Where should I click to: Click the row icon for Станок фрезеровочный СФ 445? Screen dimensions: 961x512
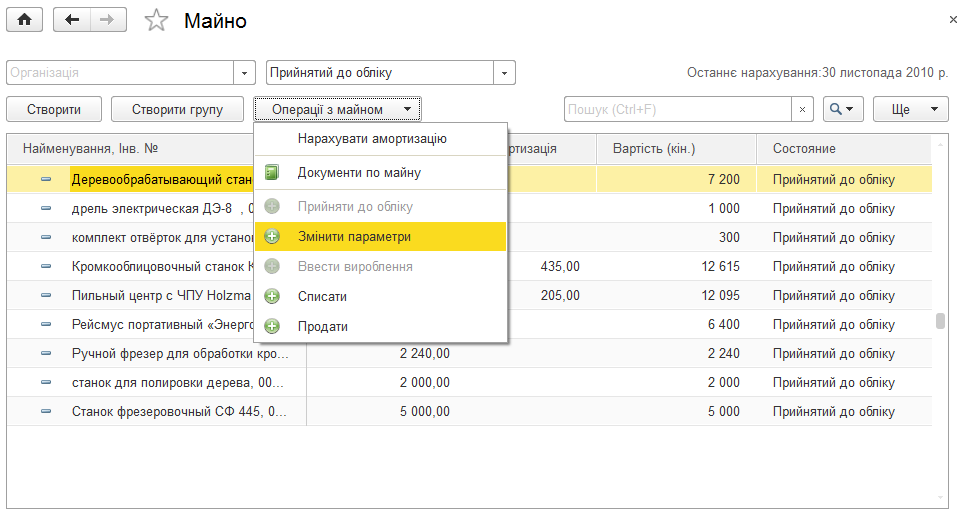tap(46, 411)
